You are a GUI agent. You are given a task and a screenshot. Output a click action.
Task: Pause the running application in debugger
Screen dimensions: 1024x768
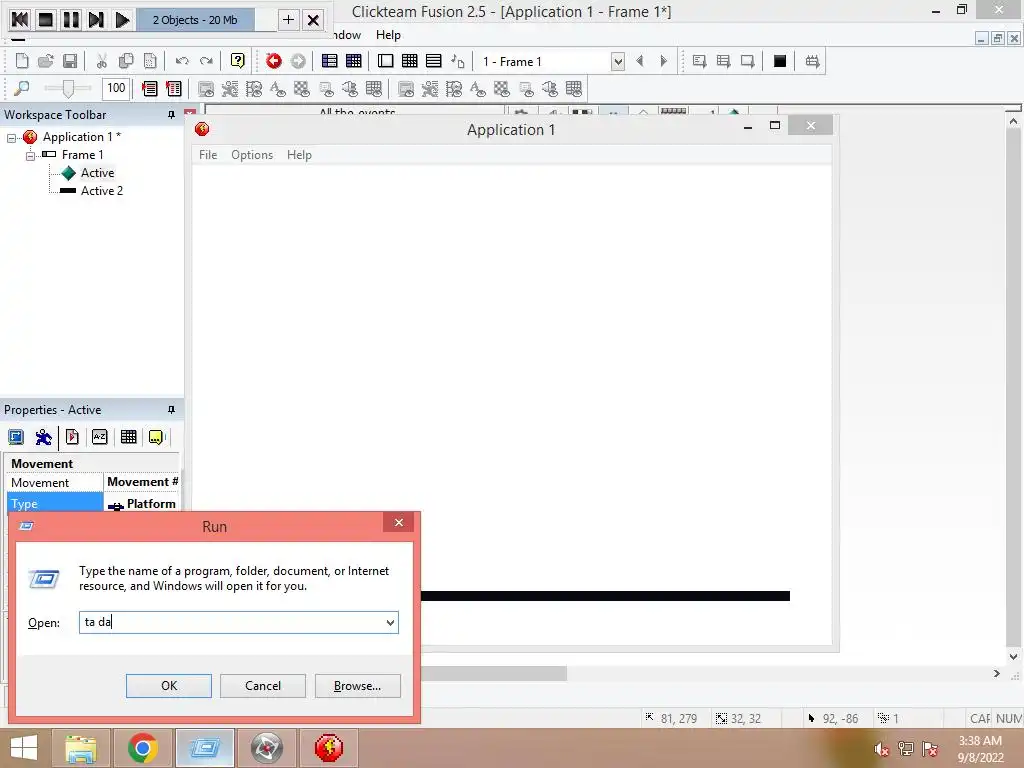(x=71, y=20)
